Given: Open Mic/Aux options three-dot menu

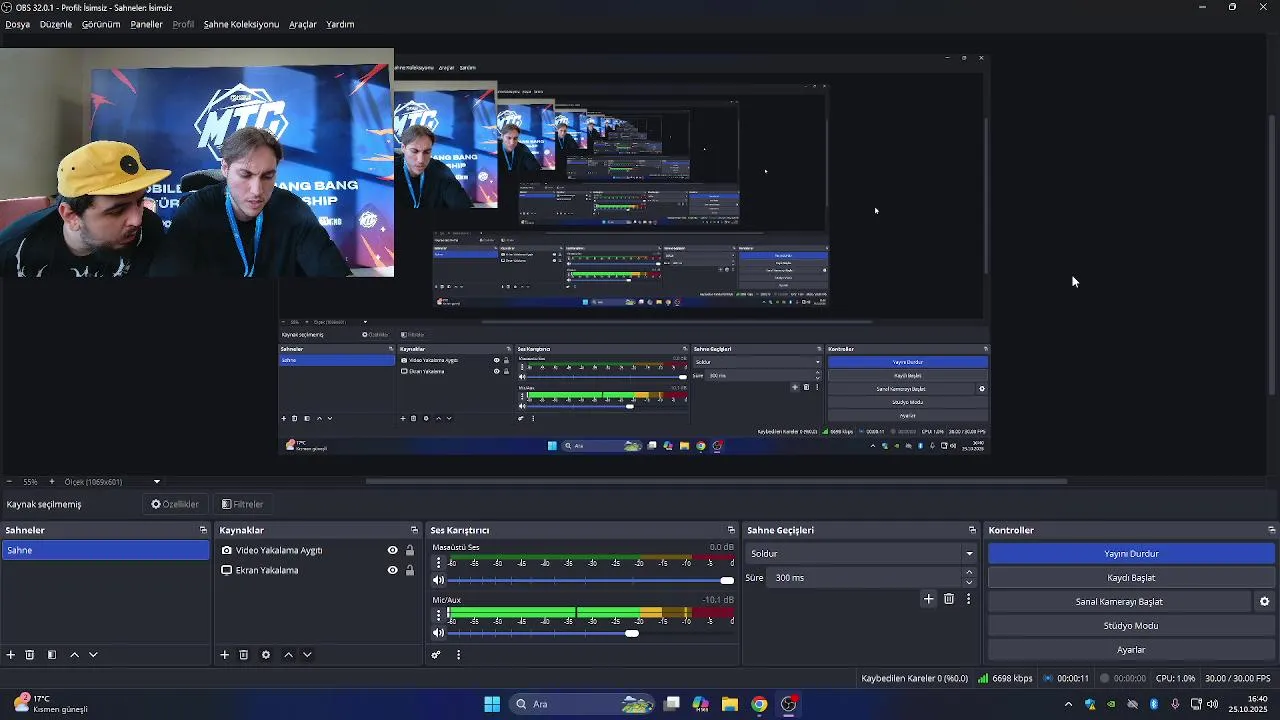Looking at the screenshot, I should 438,615.
